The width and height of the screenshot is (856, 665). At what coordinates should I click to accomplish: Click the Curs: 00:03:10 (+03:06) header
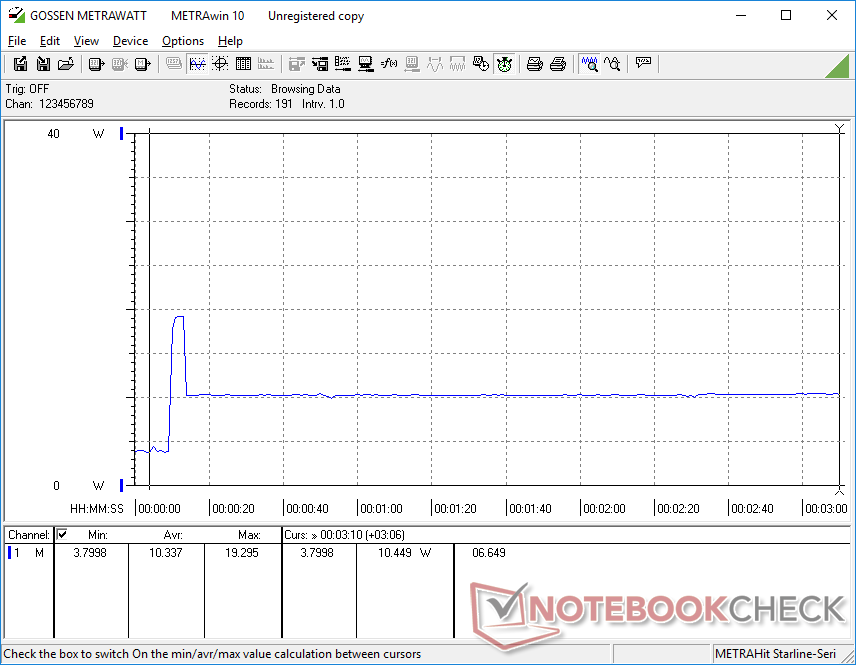tap(344, 535)
